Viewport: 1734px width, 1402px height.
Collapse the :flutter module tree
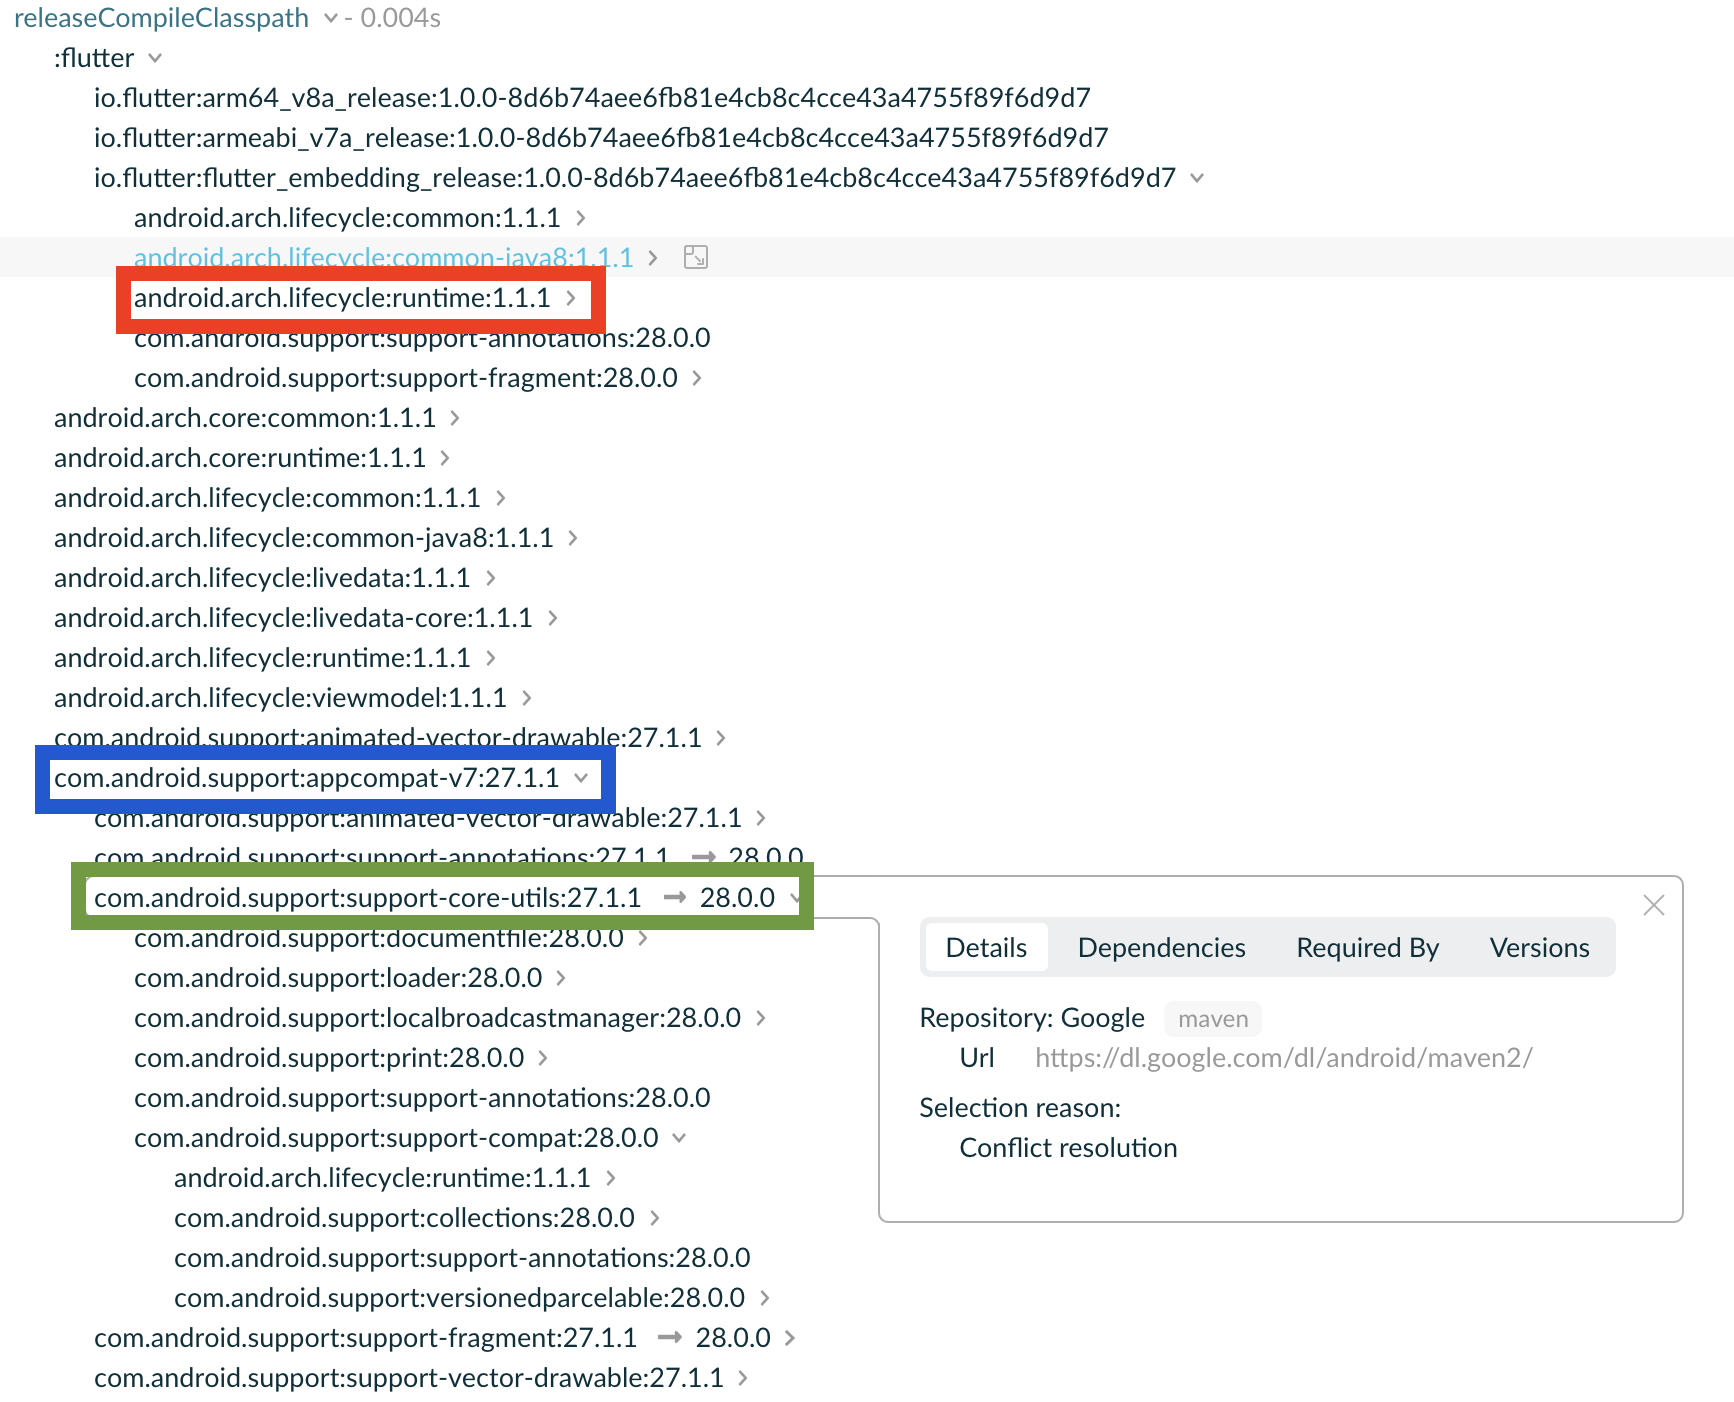[x=155, y=58]
